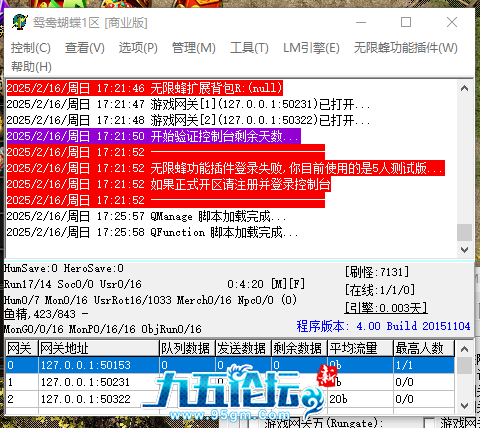Click the application icon in the title bar
The image size is (480, 428).
coord(20,22)
